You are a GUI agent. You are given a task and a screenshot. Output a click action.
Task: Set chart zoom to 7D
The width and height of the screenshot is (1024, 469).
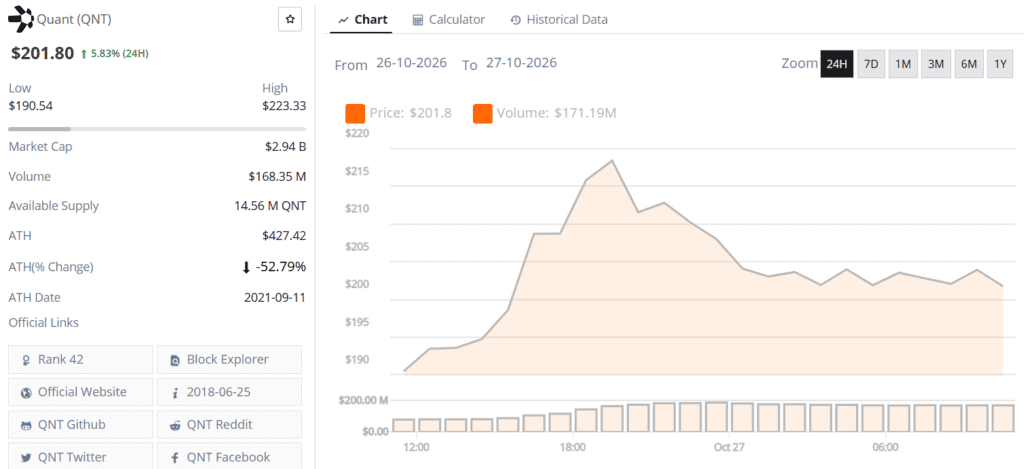871,64
